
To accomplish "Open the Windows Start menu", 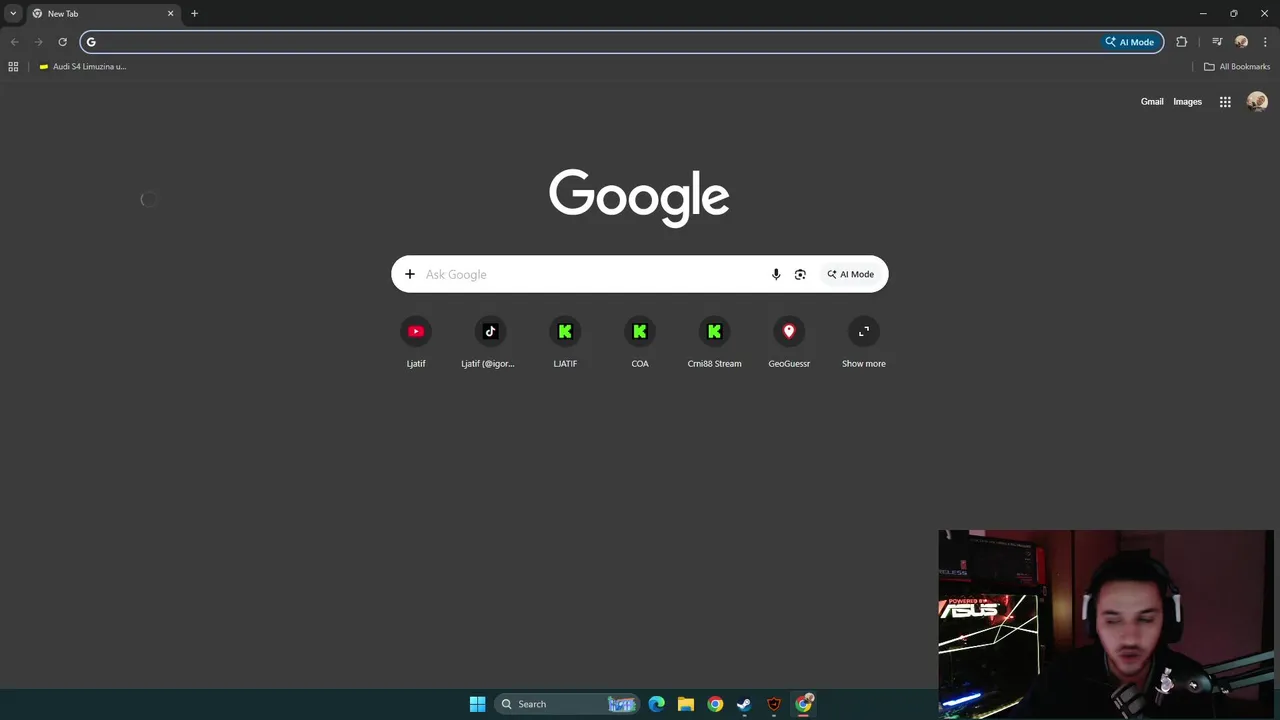I will pos(477,704).
